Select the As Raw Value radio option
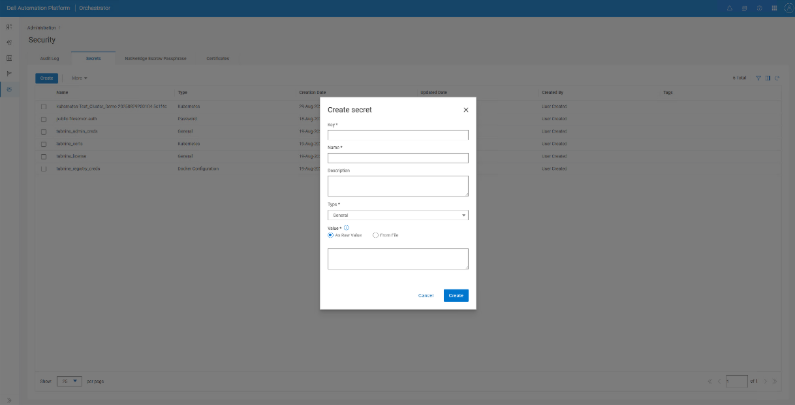The image size is (795, 405). [331, 235]
